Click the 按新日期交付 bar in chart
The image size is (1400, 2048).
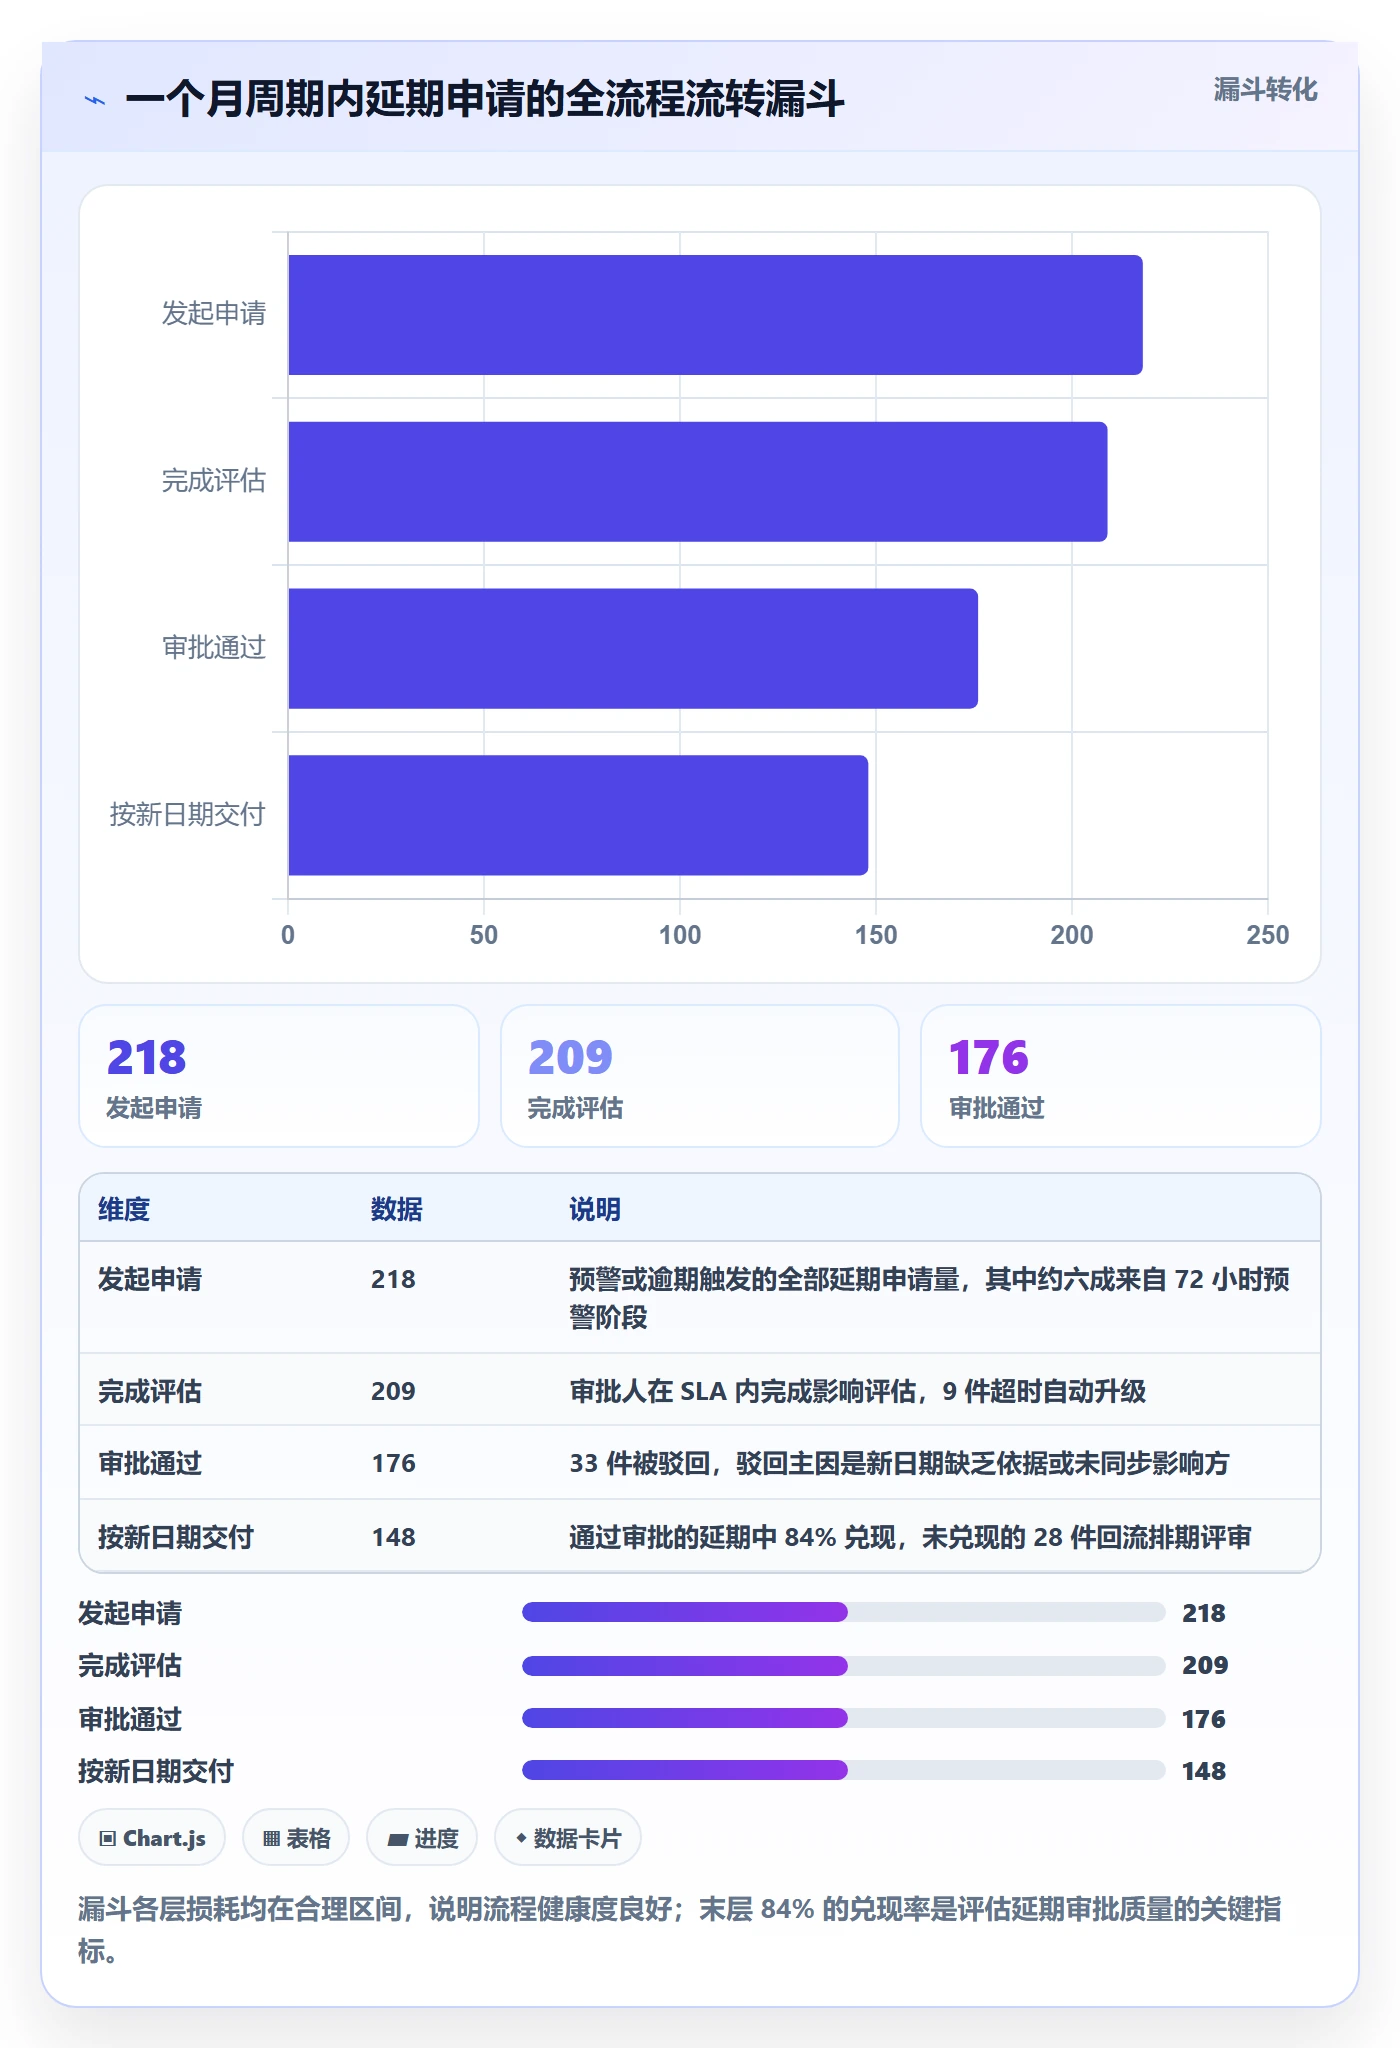pos(578,815)
